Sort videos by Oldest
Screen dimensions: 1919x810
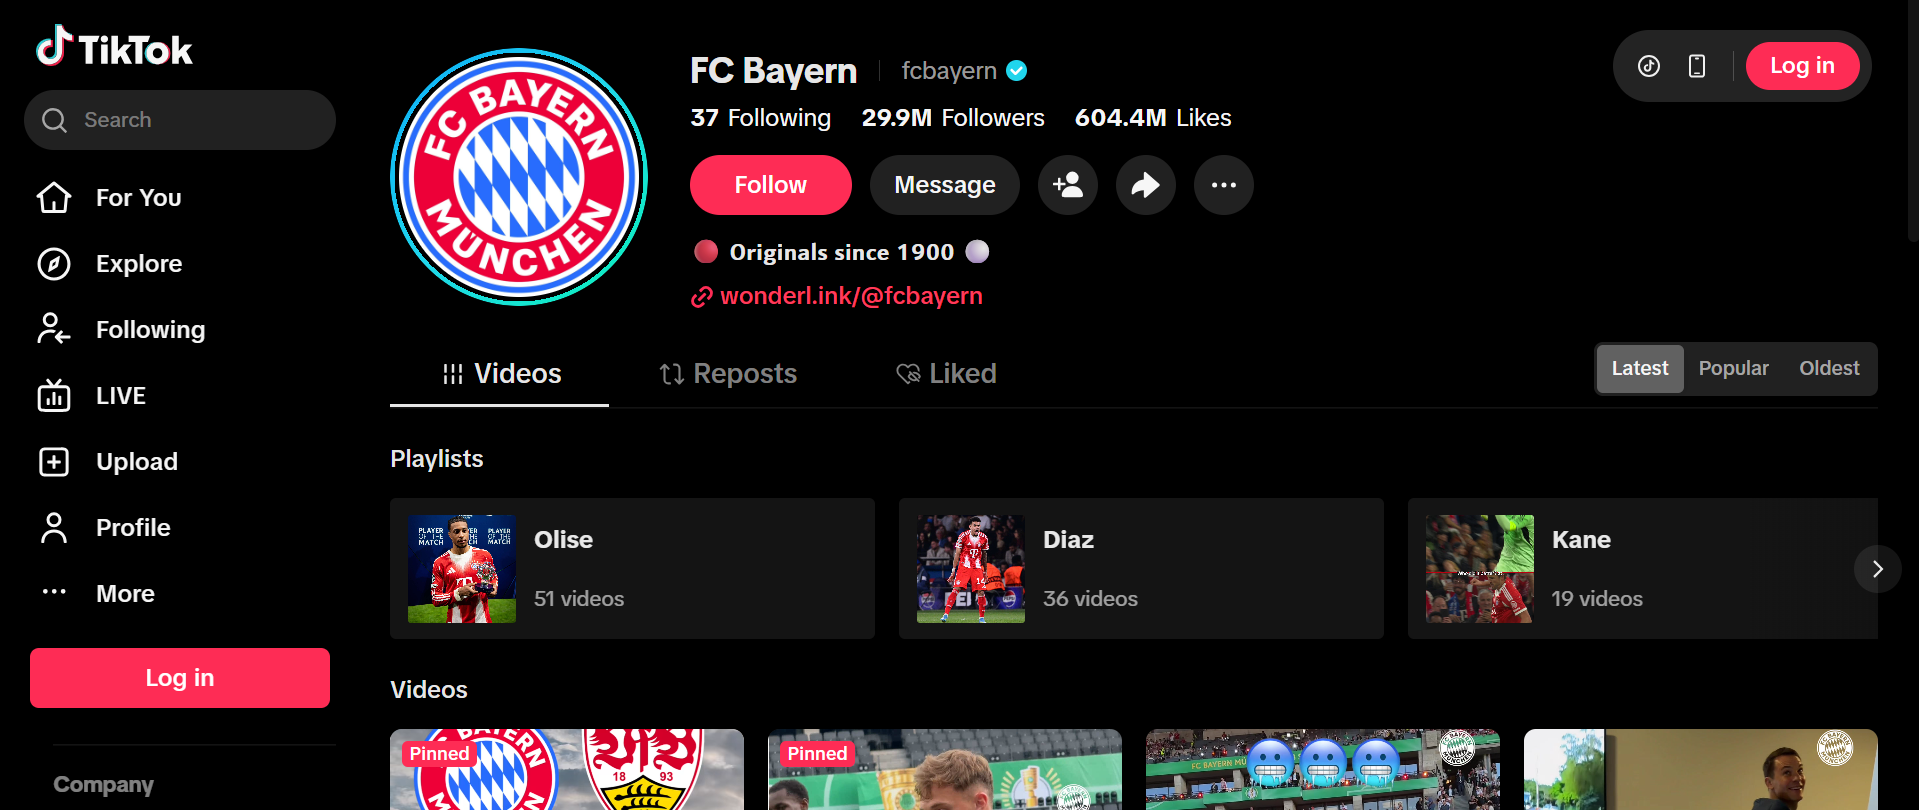(x=1829, y=369)
